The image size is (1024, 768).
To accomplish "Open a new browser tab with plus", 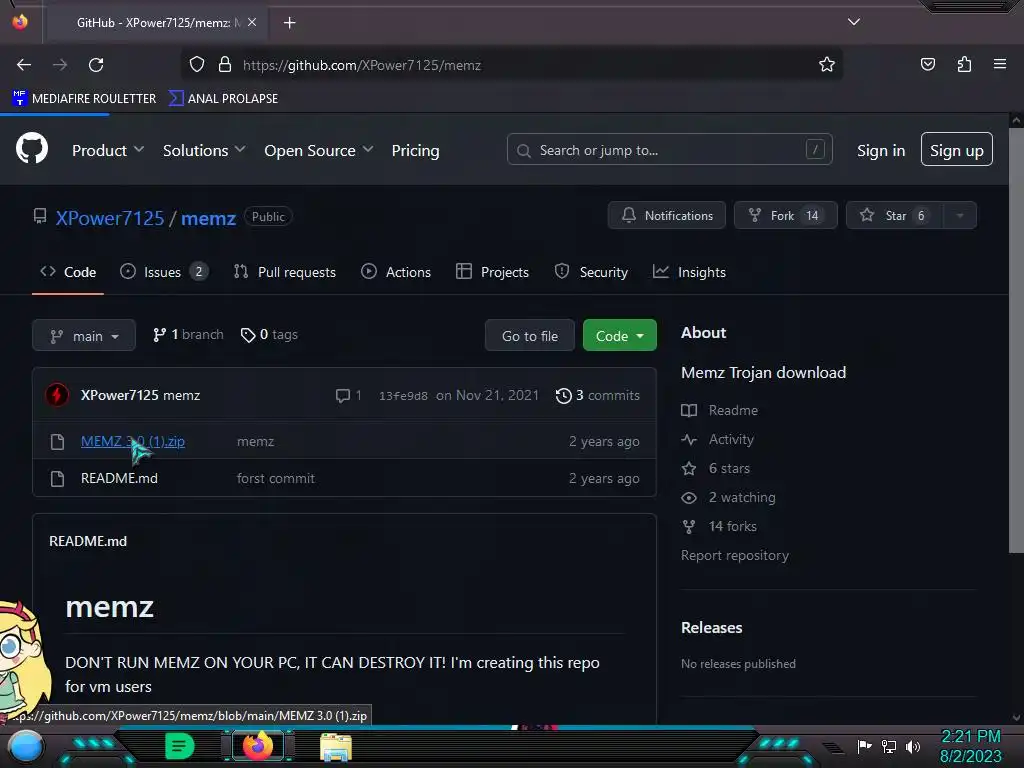I will tap(289, 23).
